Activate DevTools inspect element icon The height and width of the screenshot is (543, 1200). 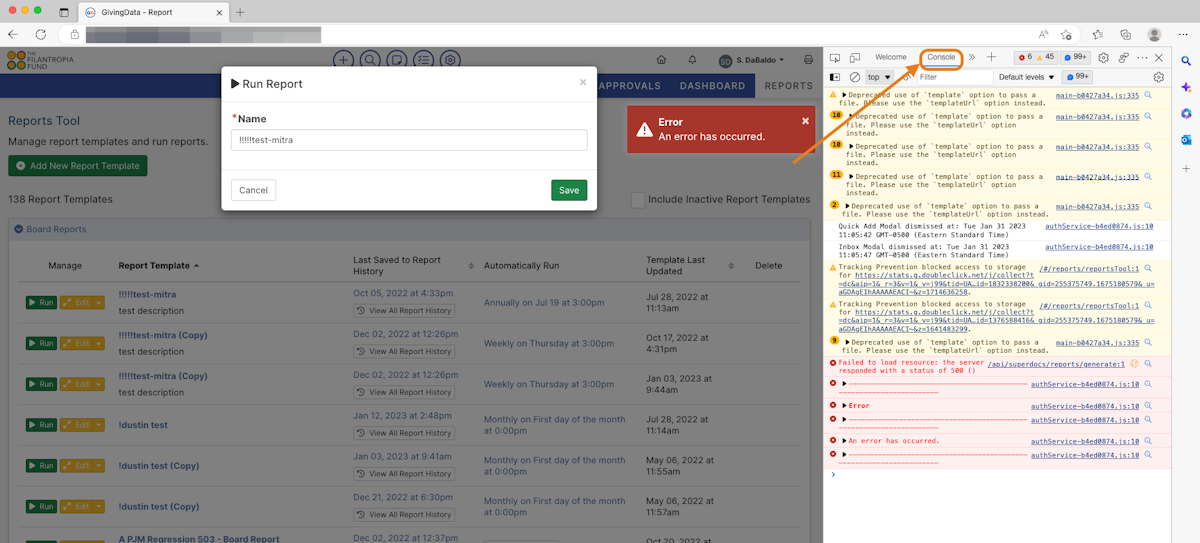tap(835, 58)
